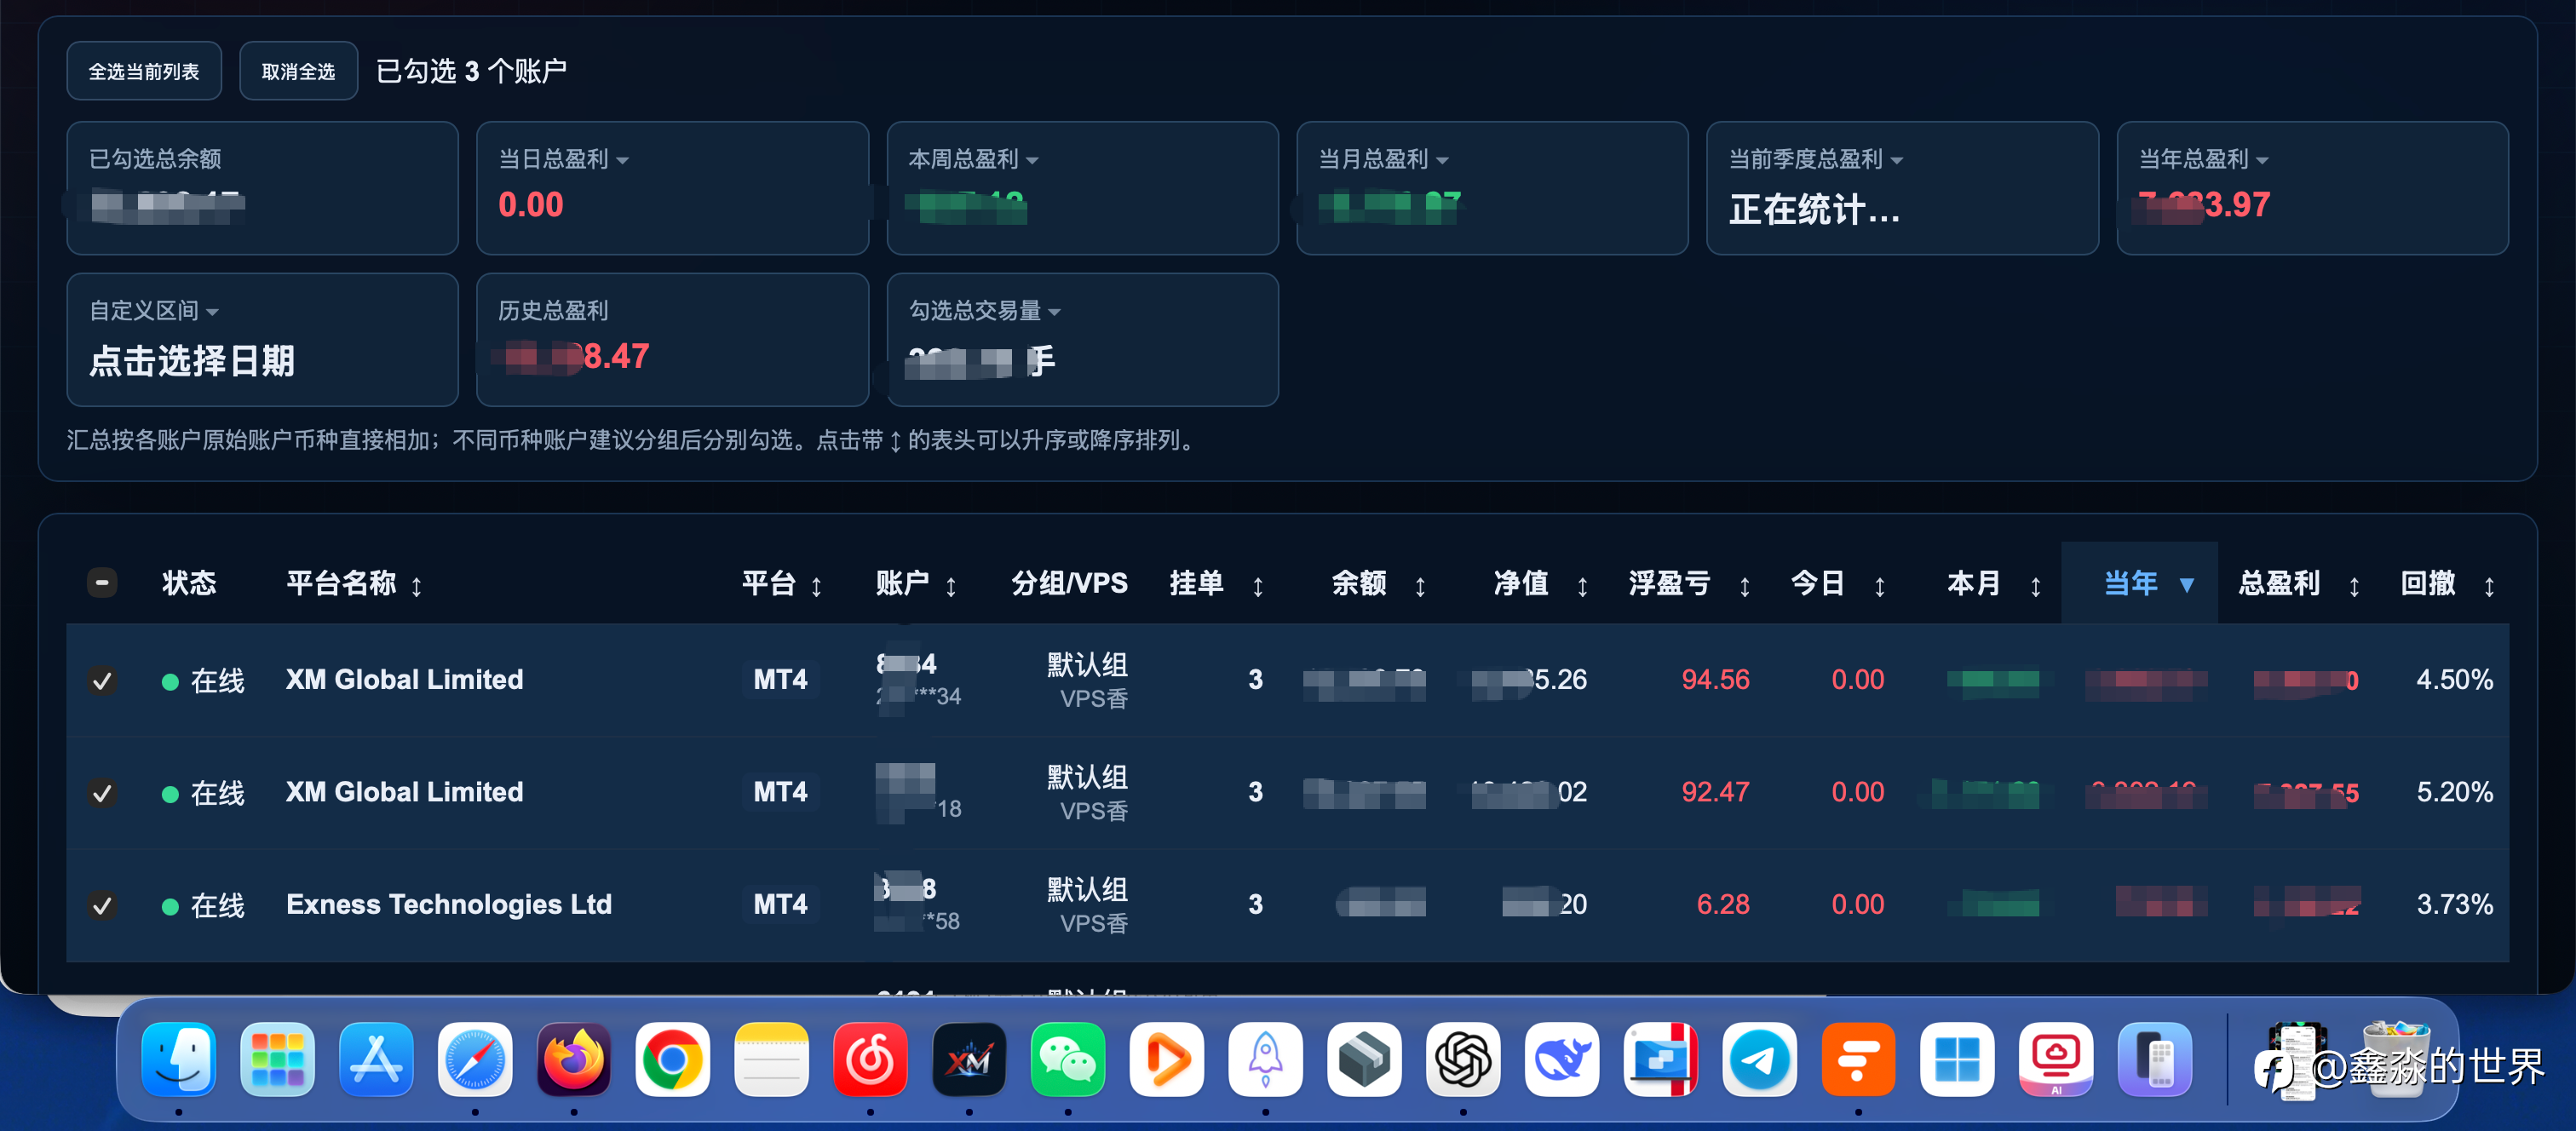Open WeChat from the dock
The height and width of the screenshot is (1131, 2576).
pyautogui.click(x=1068, y=1059)
